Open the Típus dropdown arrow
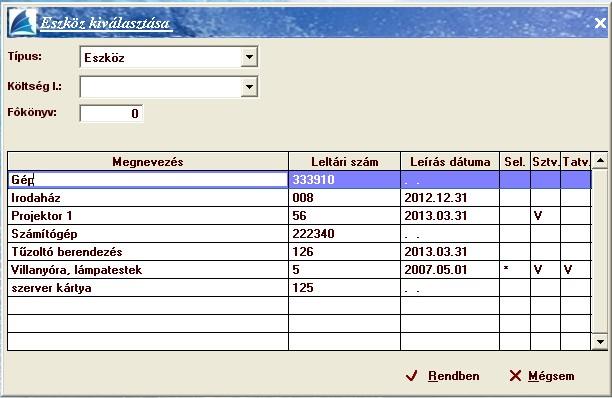 pyautogui.click(x=249, y=57)
